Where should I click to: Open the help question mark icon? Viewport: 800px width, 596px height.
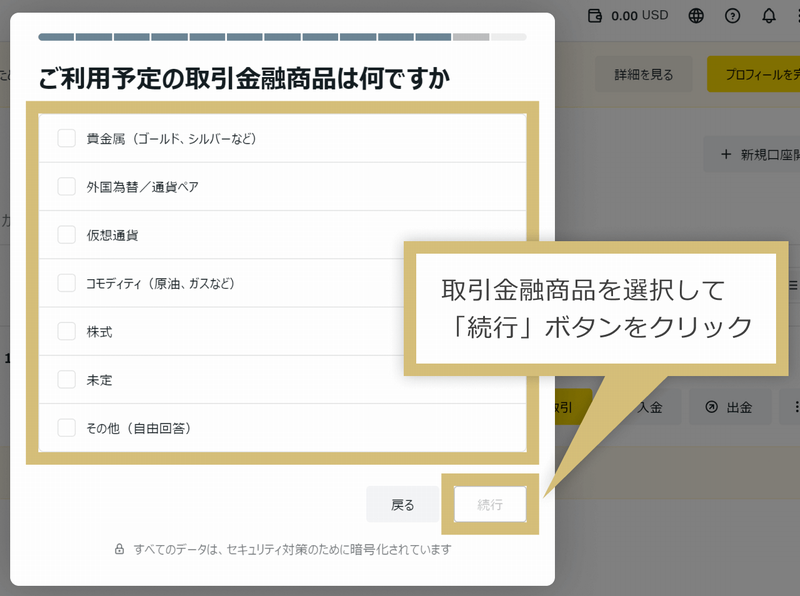click(x=733, y=16)
